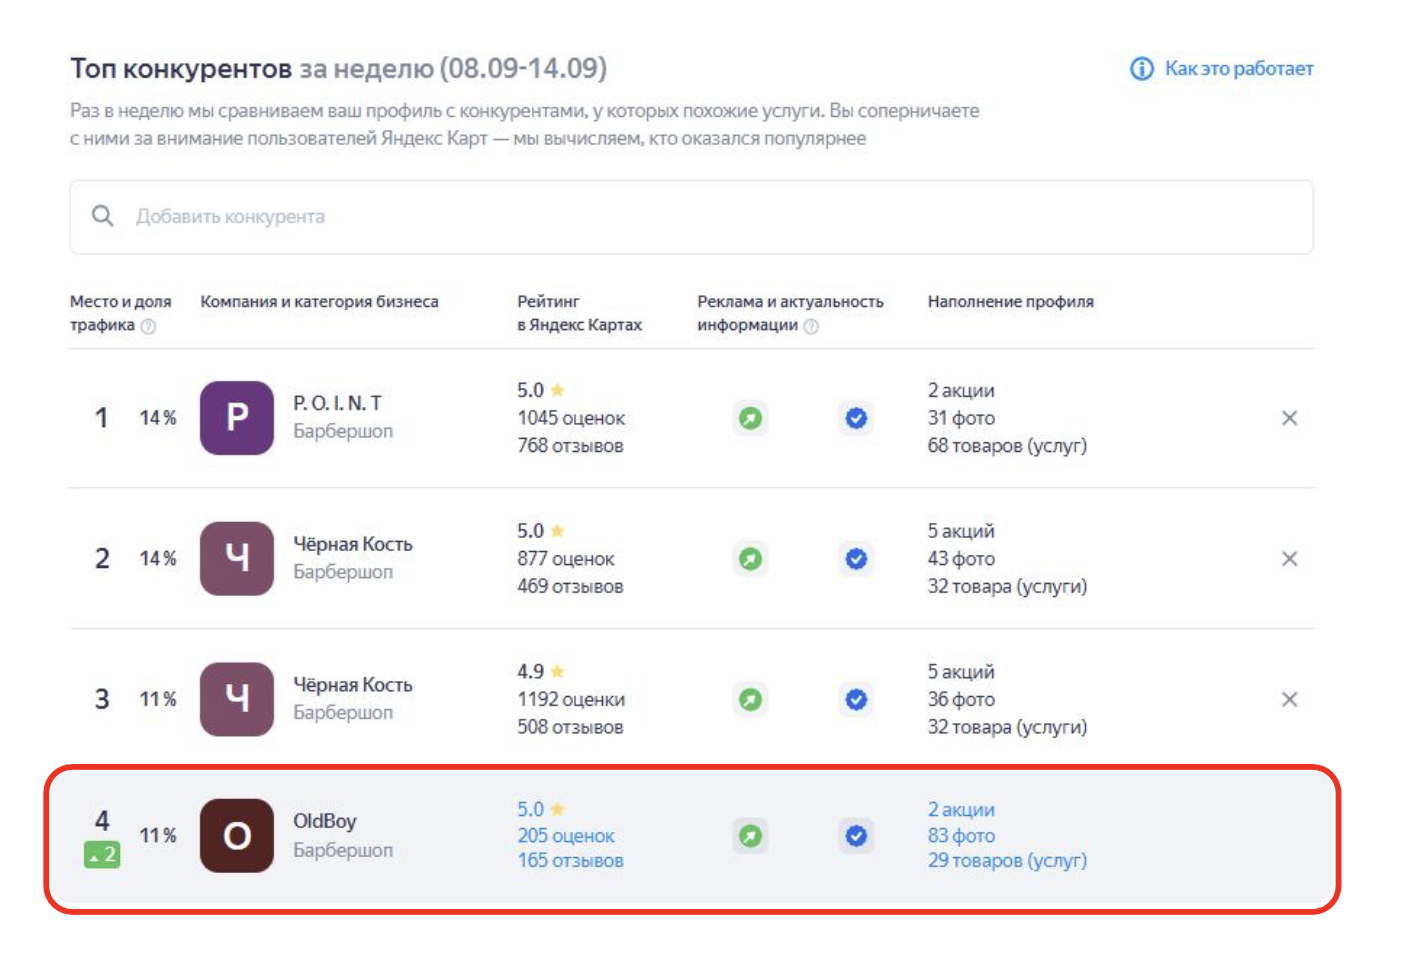Open avatar of Чёрная Кость with 877 оценок
The image size is (1410, 954).
coord(237,559)
